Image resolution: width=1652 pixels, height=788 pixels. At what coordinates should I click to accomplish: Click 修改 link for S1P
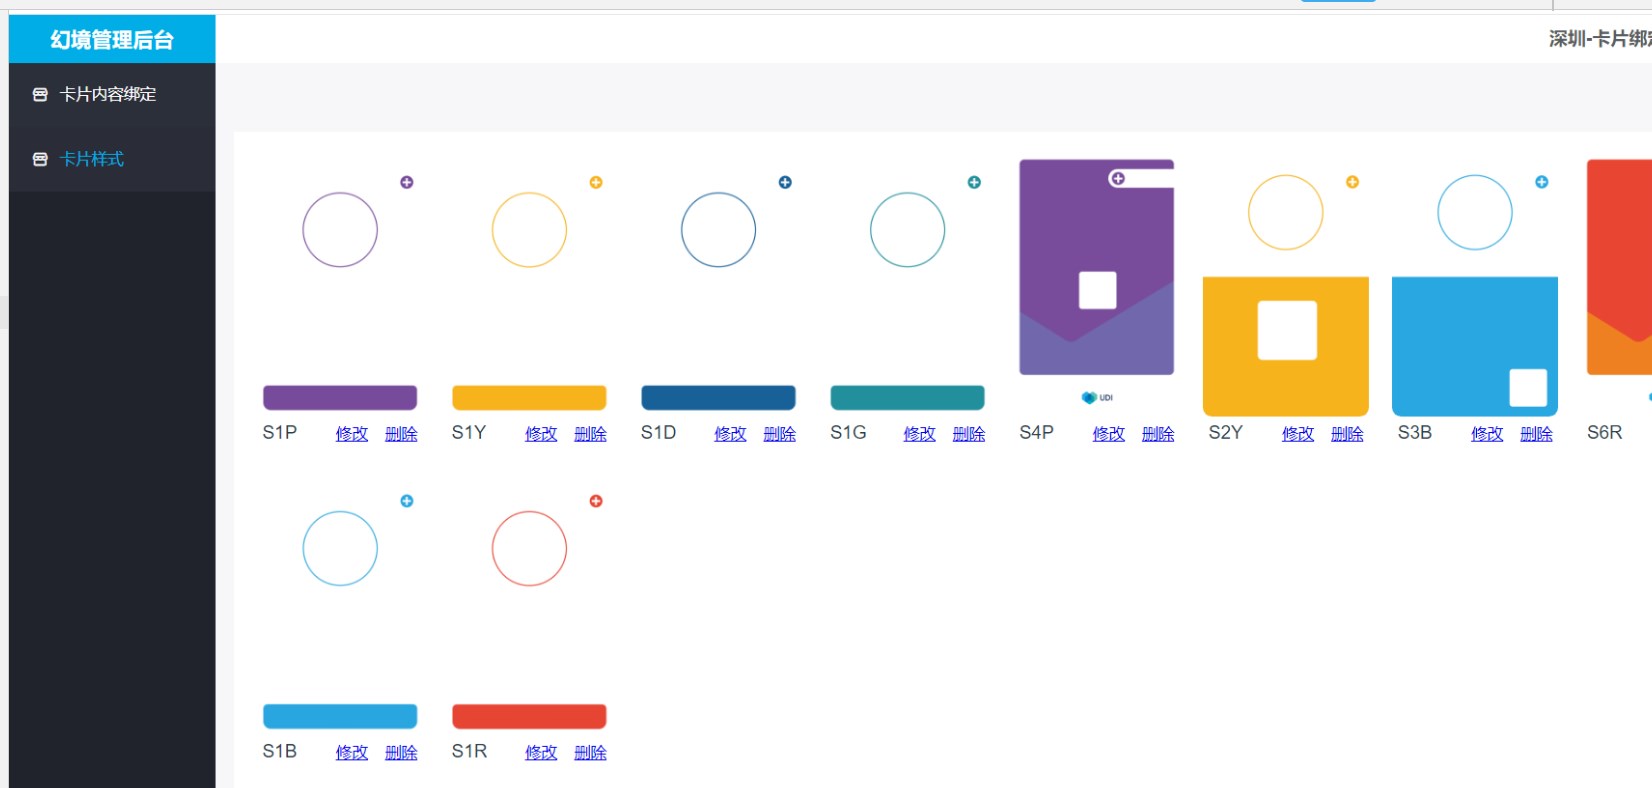352,433
